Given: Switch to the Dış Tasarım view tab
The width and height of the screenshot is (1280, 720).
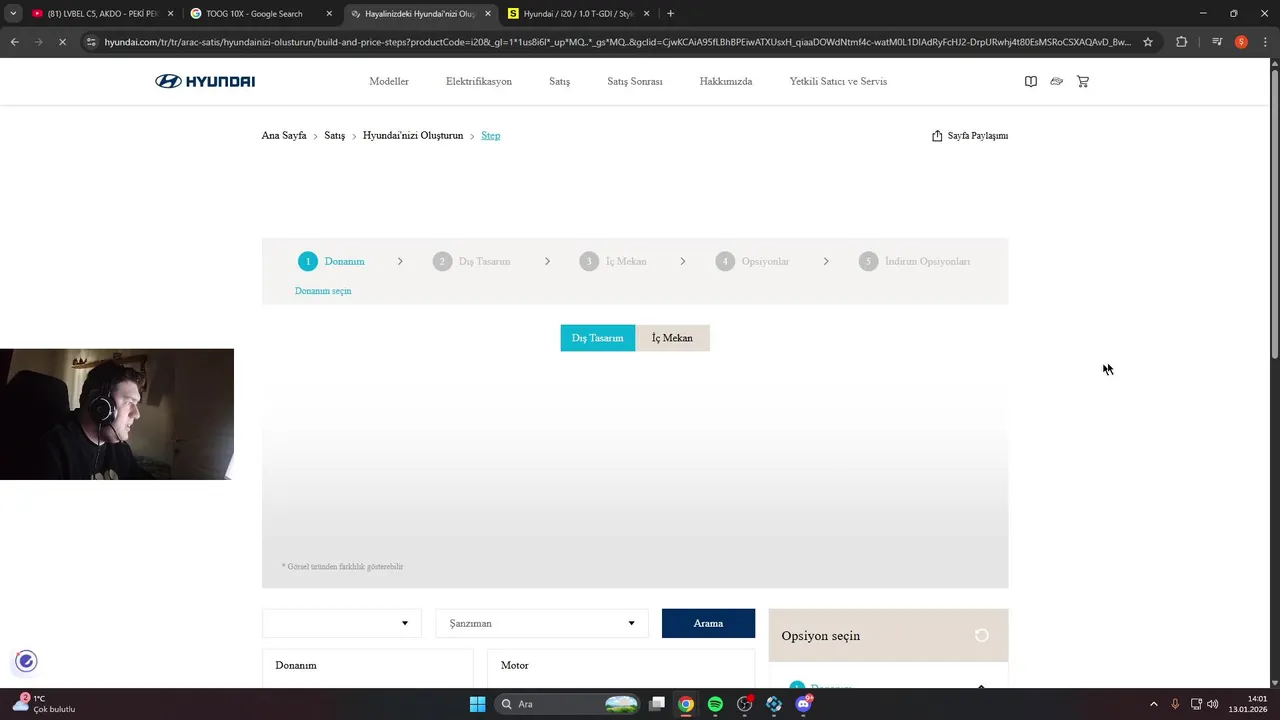Looking at the screenshot, I should [x=597, y=338].
